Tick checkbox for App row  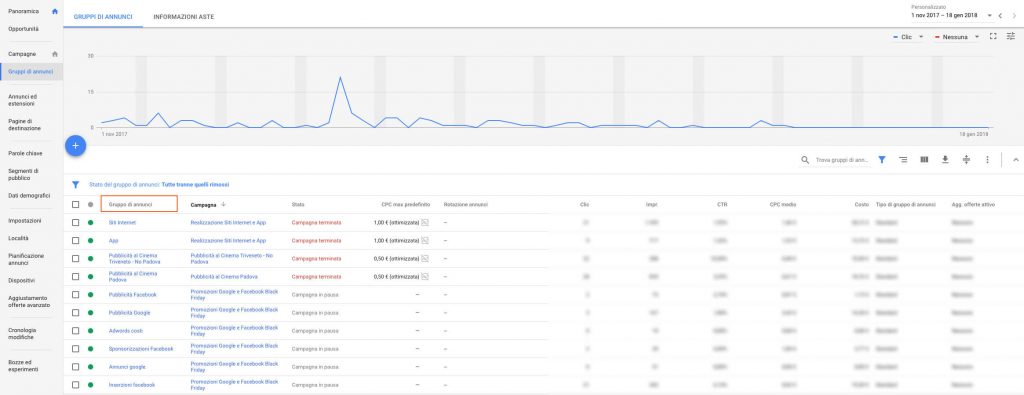76,240
